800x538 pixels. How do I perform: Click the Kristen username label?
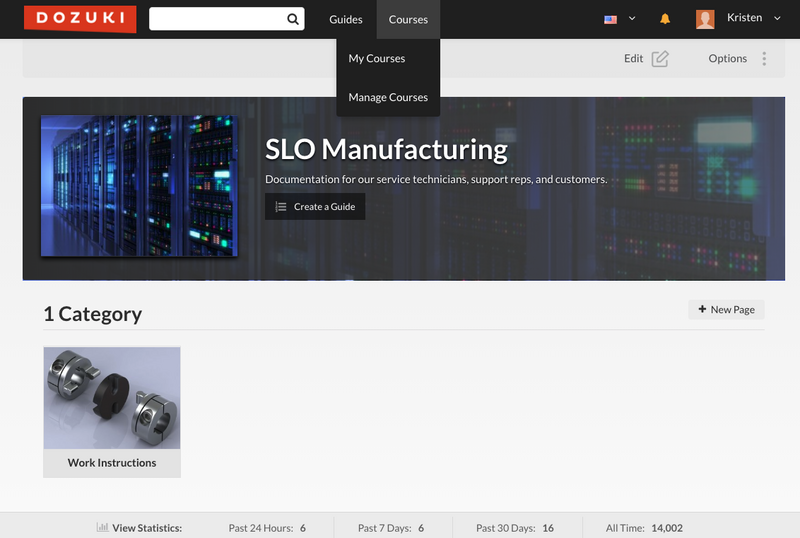pos(744,18)
